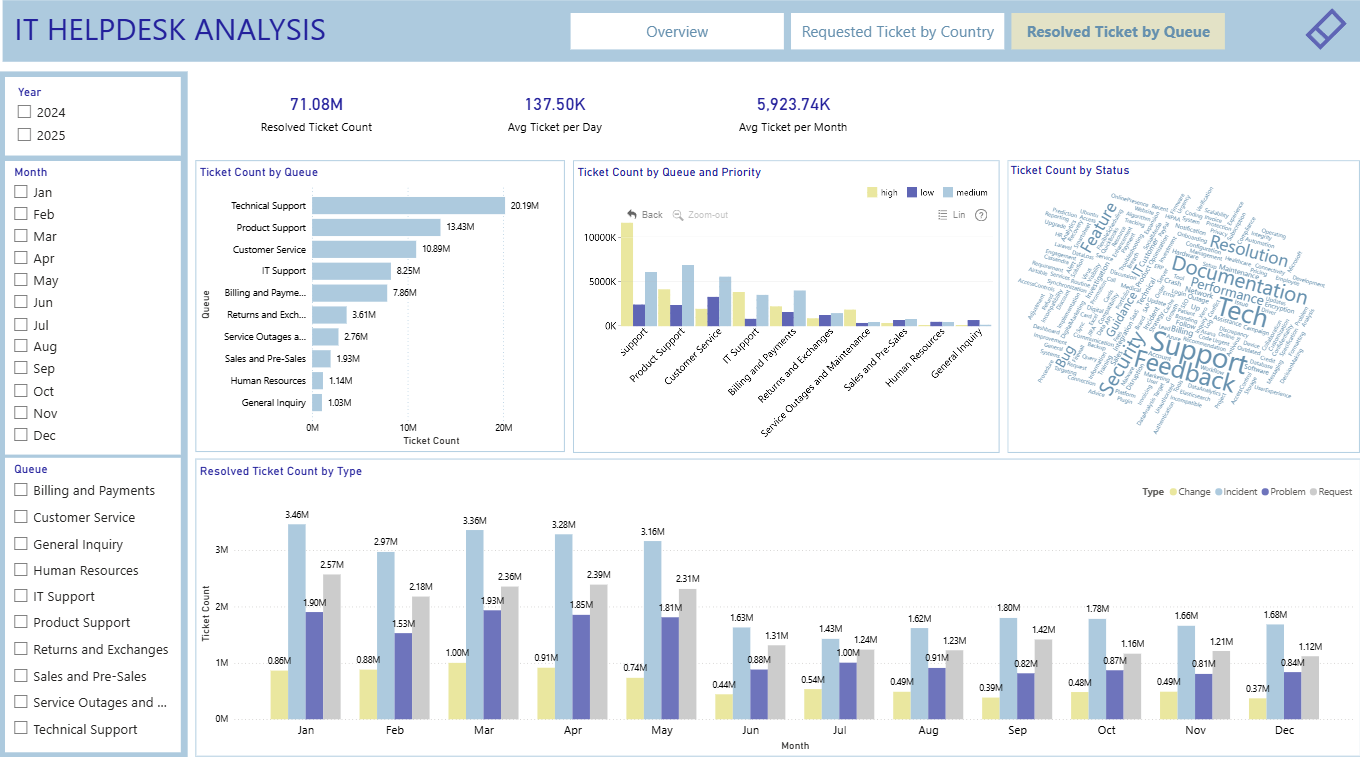
Task: Check Technical Support in the Queue slicer
Action: (21, 729)
